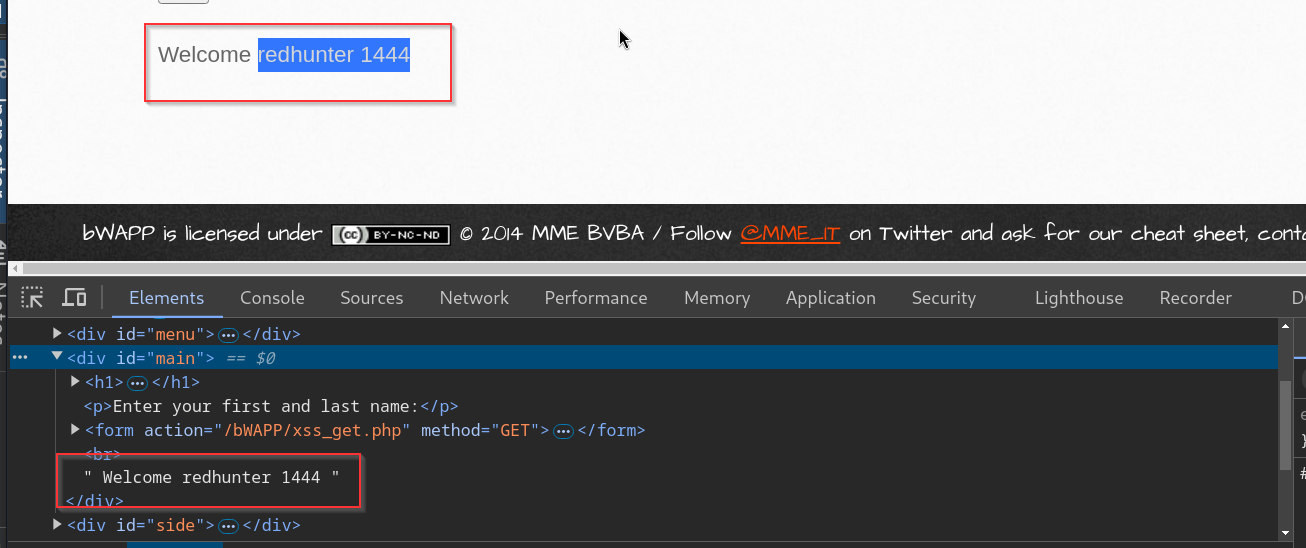Click the ellipsis badge inside the form element
Screen dimensions: 1306x548
(x=563, y=431)
